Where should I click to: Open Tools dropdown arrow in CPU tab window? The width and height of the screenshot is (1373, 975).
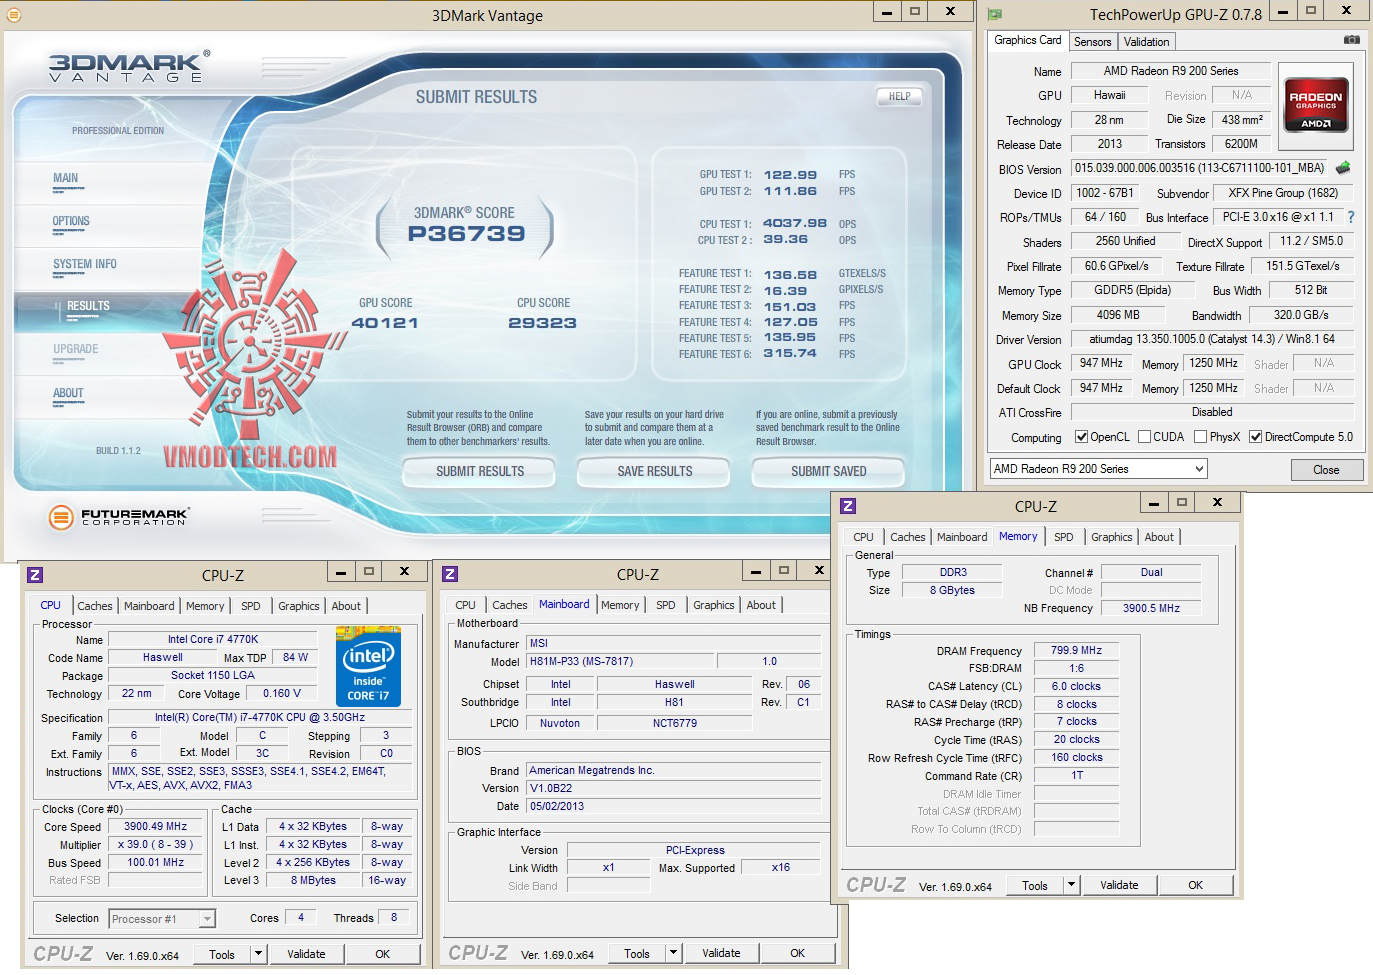(x=258, y=954)
